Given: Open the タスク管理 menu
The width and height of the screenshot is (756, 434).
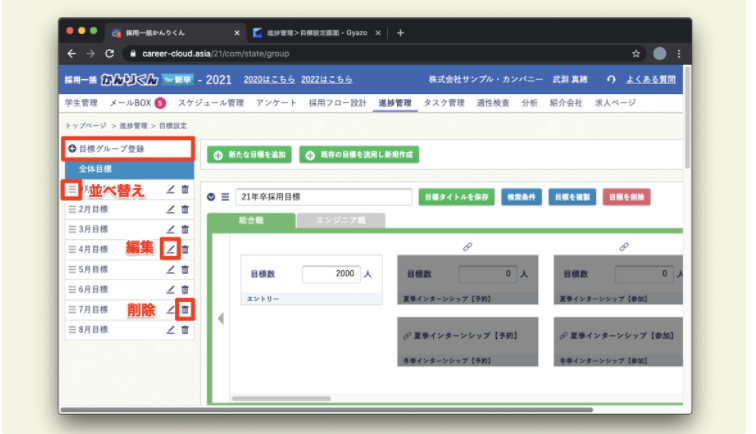Looking at the screenshot, I should pyautogui.click(x=444, y=103).
